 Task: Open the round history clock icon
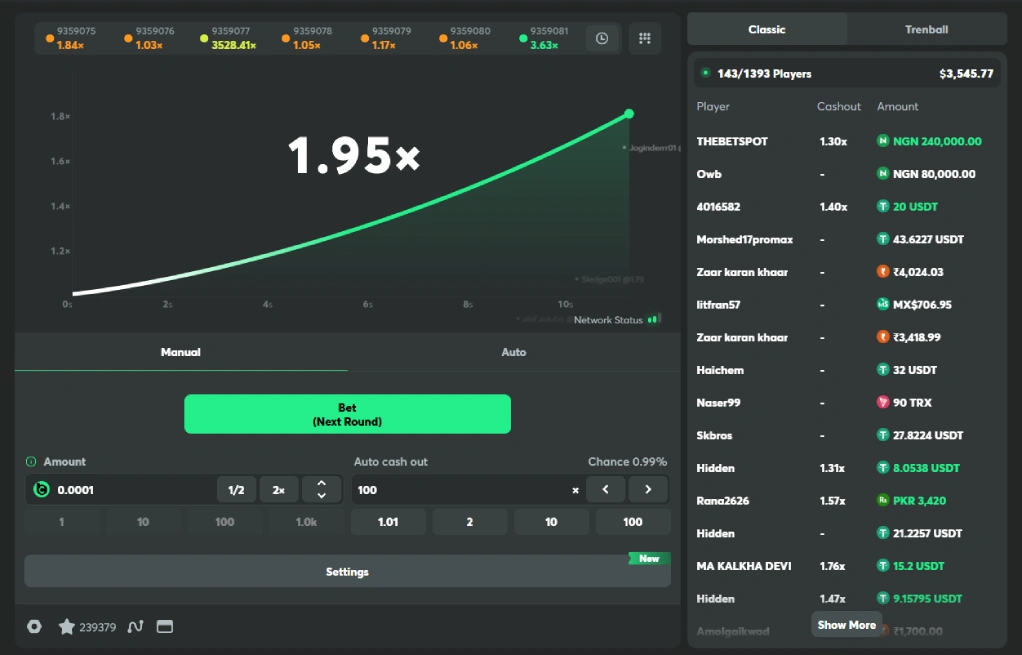(x=602, y=38)
